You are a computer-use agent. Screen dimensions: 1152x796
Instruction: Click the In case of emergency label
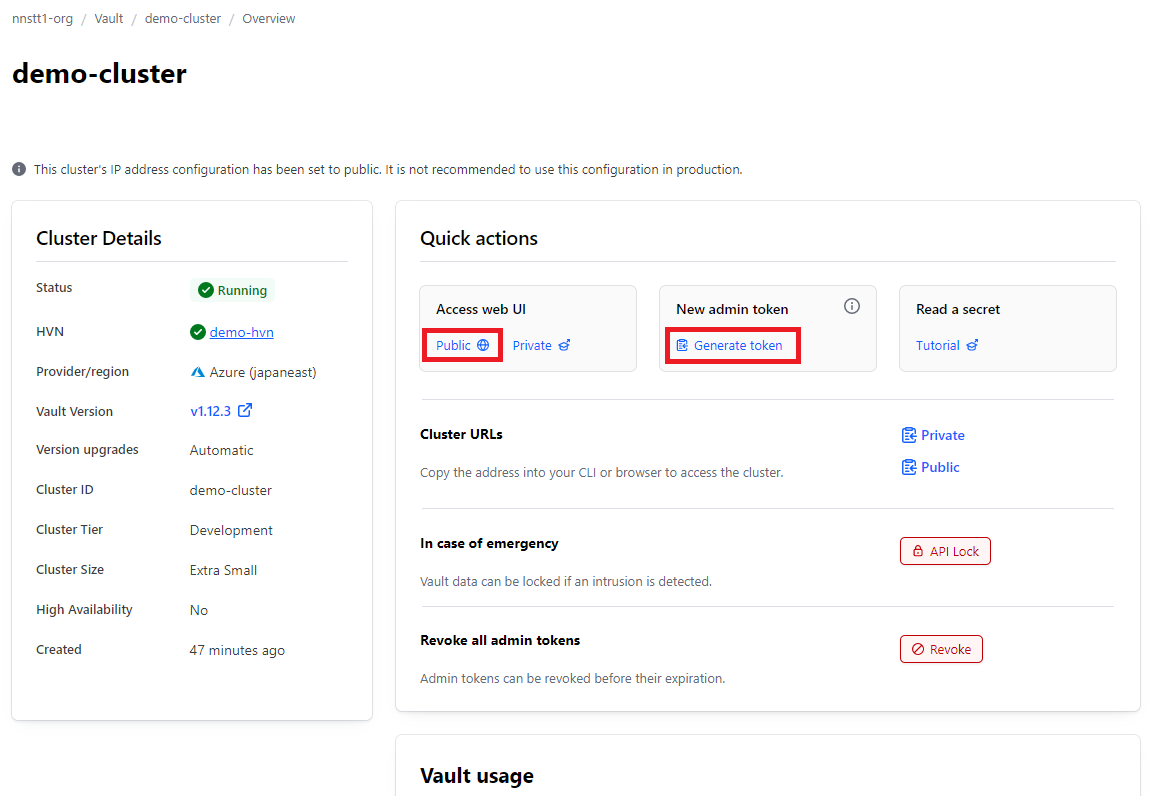click(x=489, y=543)
